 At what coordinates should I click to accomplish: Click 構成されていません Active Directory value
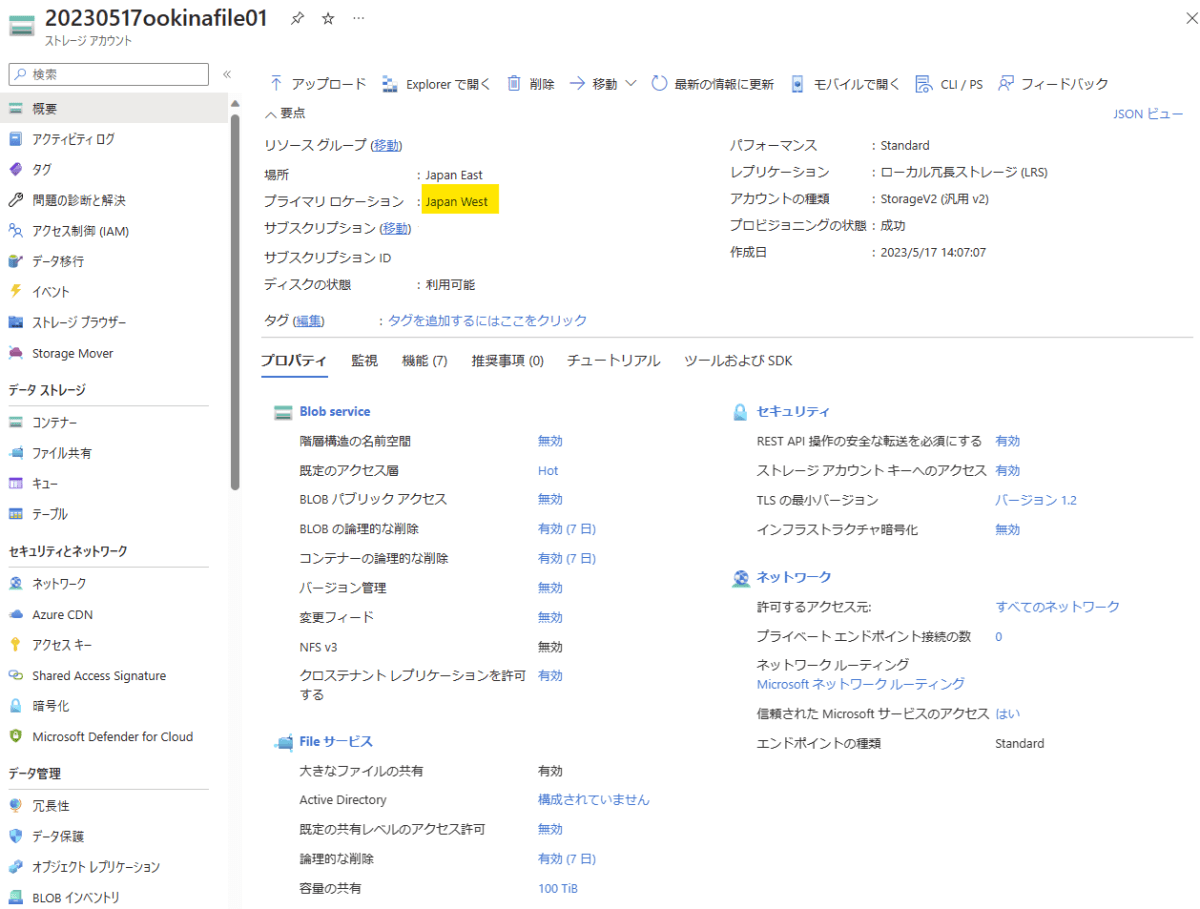point(594,800)
